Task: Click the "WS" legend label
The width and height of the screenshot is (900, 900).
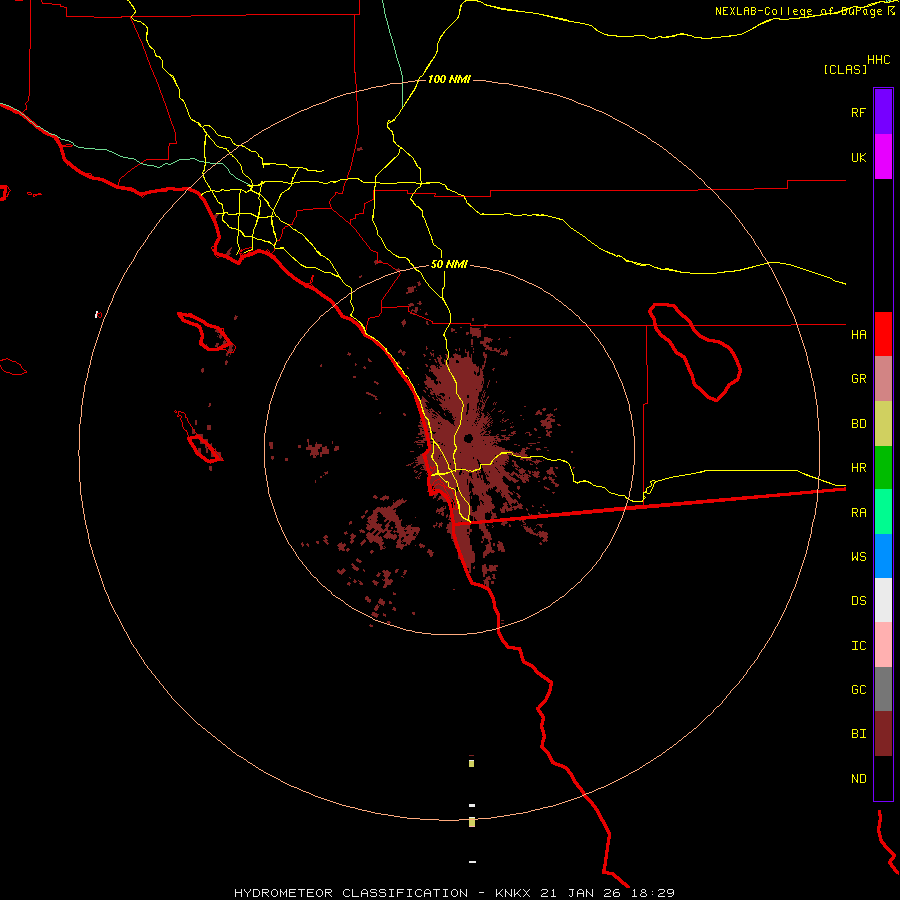Action: click(858, 556)
